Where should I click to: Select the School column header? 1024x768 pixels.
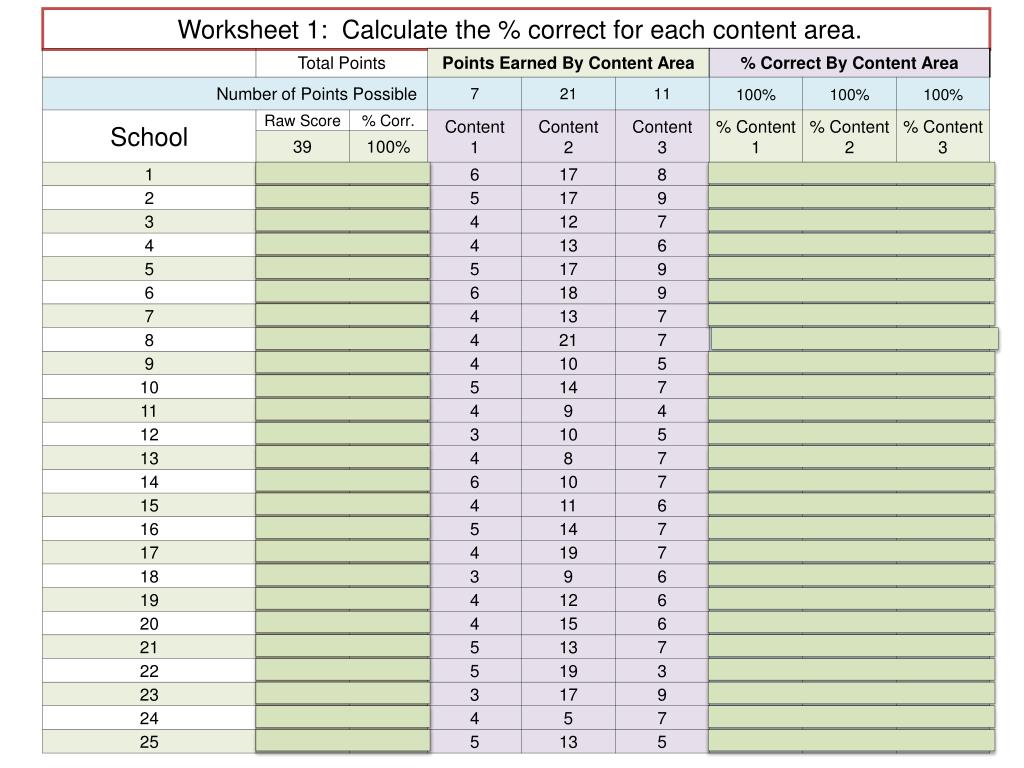149,136
